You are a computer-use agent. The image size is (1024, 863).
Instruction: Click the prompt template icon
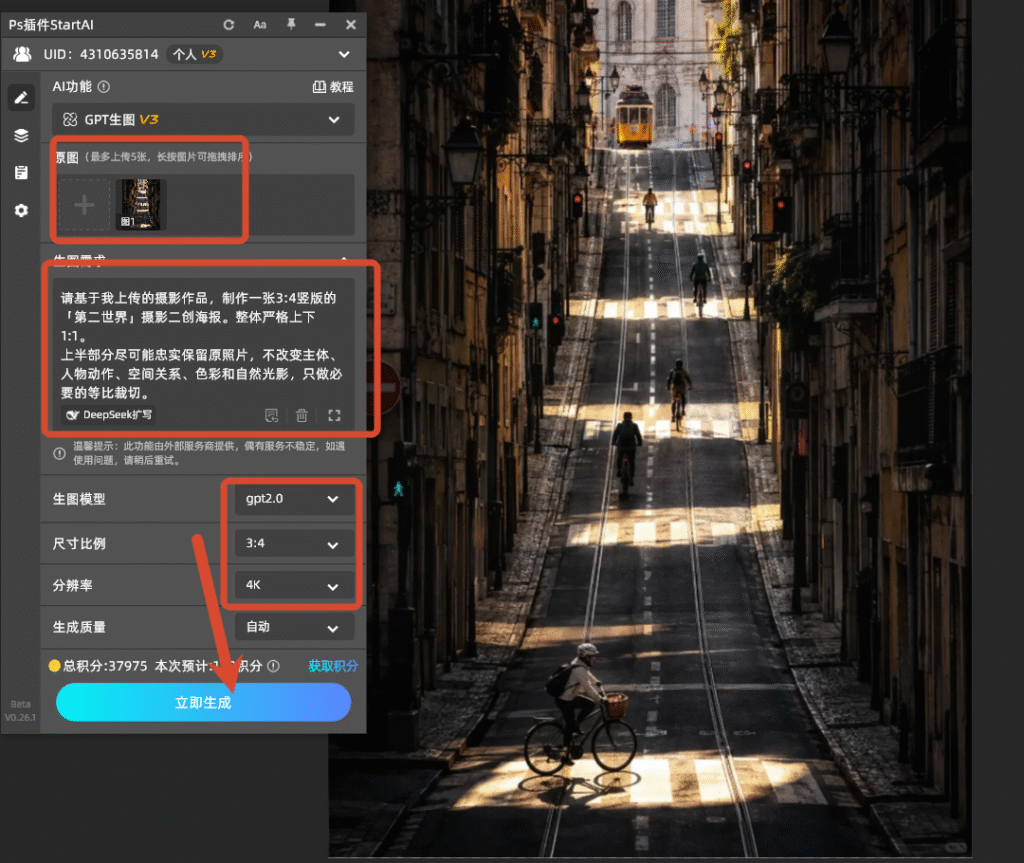272,415
